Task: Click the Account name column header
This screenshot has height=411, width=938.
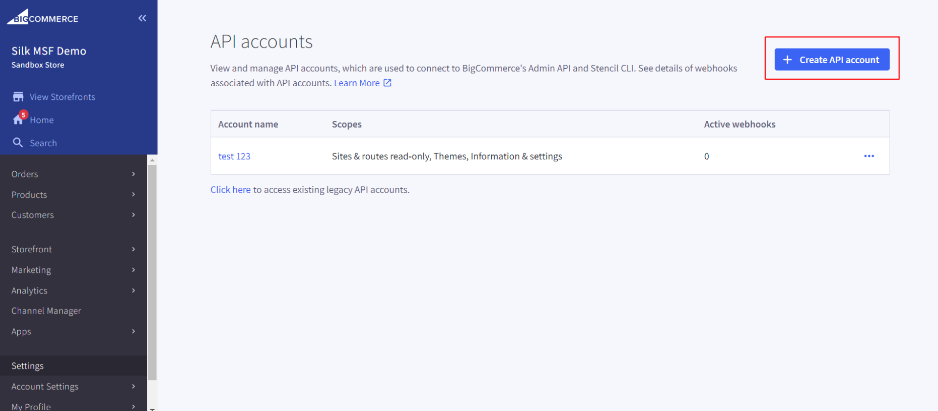Action: (248, 124)
